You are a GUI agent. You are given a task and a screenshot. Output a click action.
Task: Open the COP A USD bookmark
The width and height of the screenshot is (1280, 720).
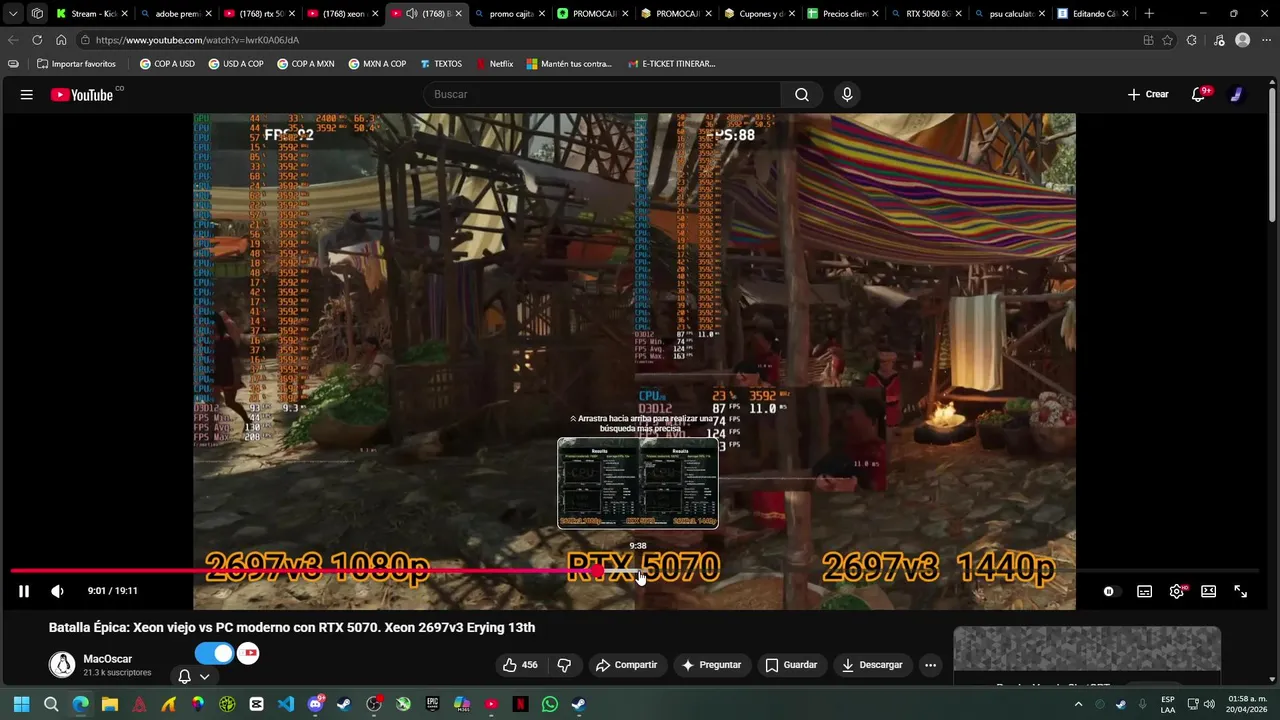[x=167, y=64]
